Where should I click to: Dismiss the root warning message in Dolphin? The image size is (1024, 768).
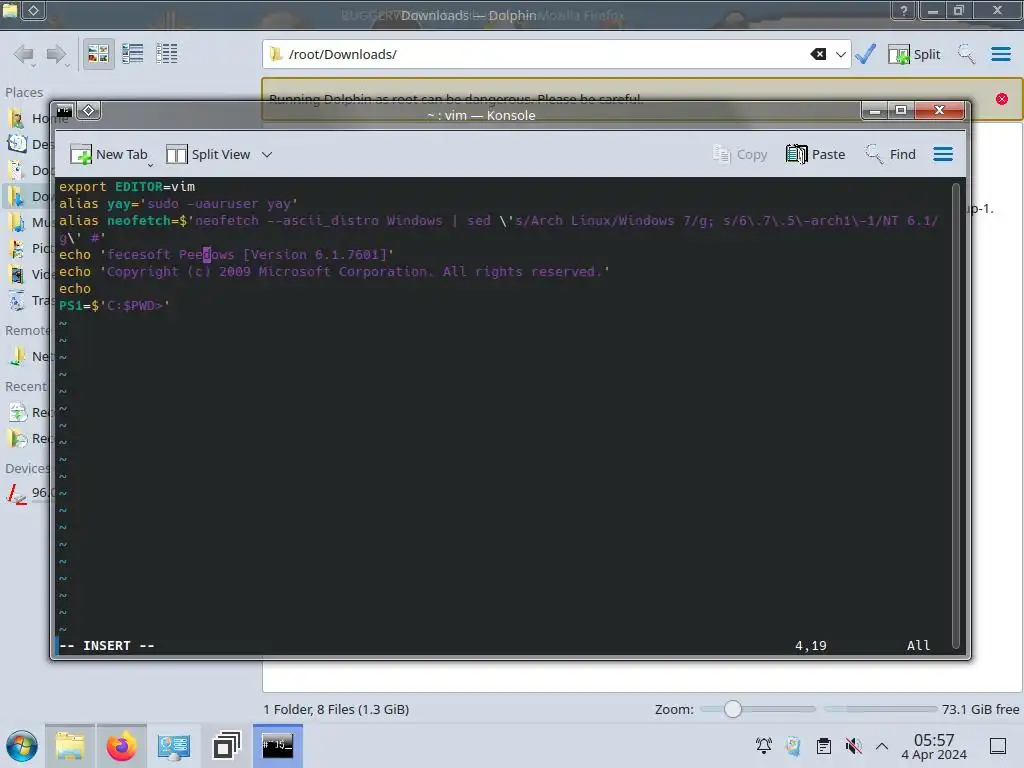point(1002,99)
